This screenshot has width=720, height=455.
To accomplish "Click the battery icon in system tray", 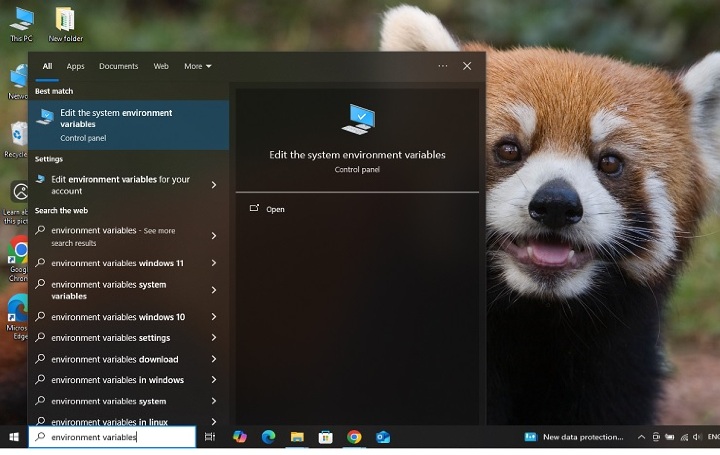I will click(669, 437).
